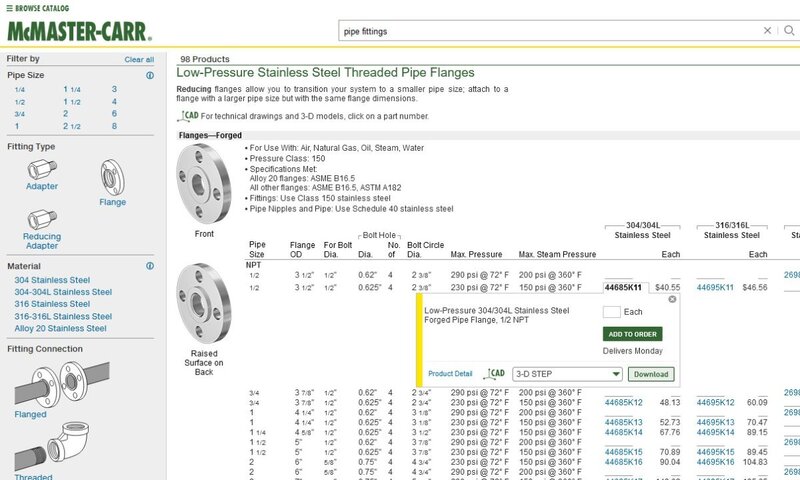The height and width of the screenshot is (480, 800).
Task: Click the Download button
Action: point(651,374)
